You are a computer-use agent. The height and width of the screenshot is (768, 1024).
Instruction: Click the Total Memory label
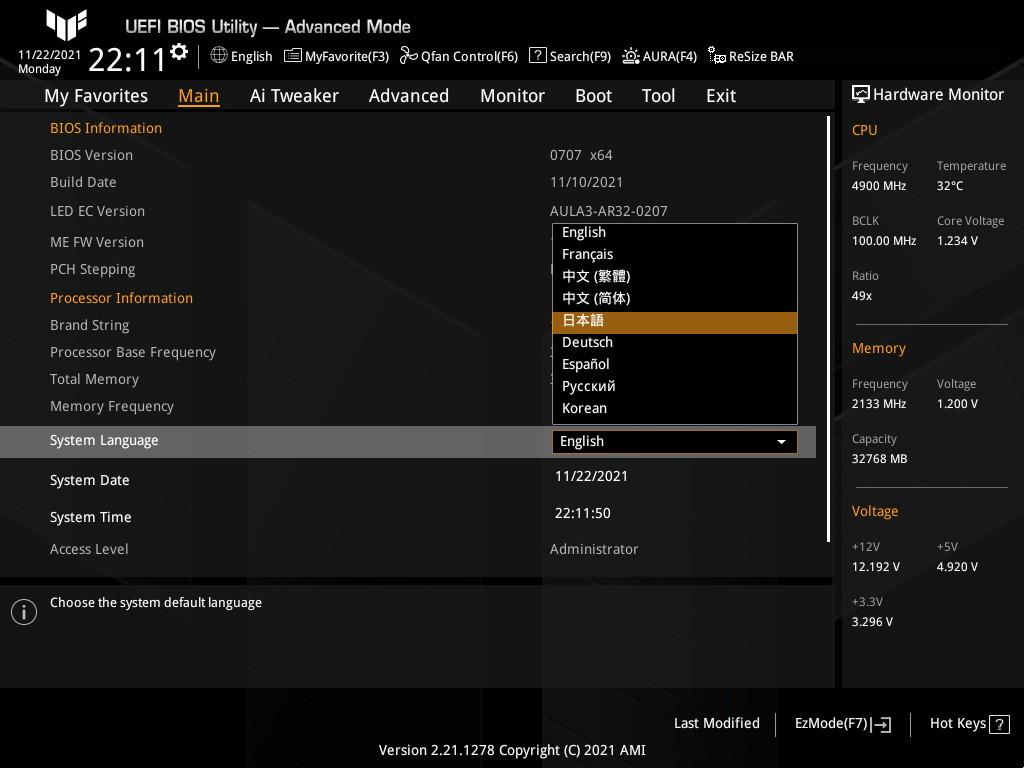(x=95, y=379)
